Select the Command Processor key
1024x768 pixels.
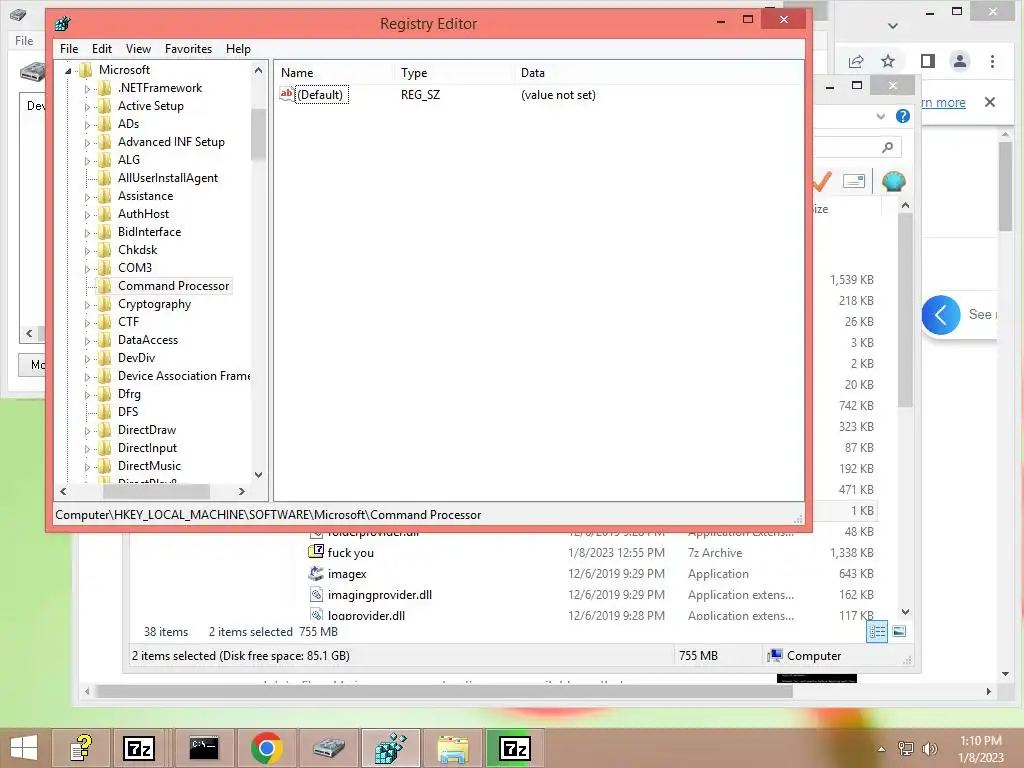pos(173,286)
